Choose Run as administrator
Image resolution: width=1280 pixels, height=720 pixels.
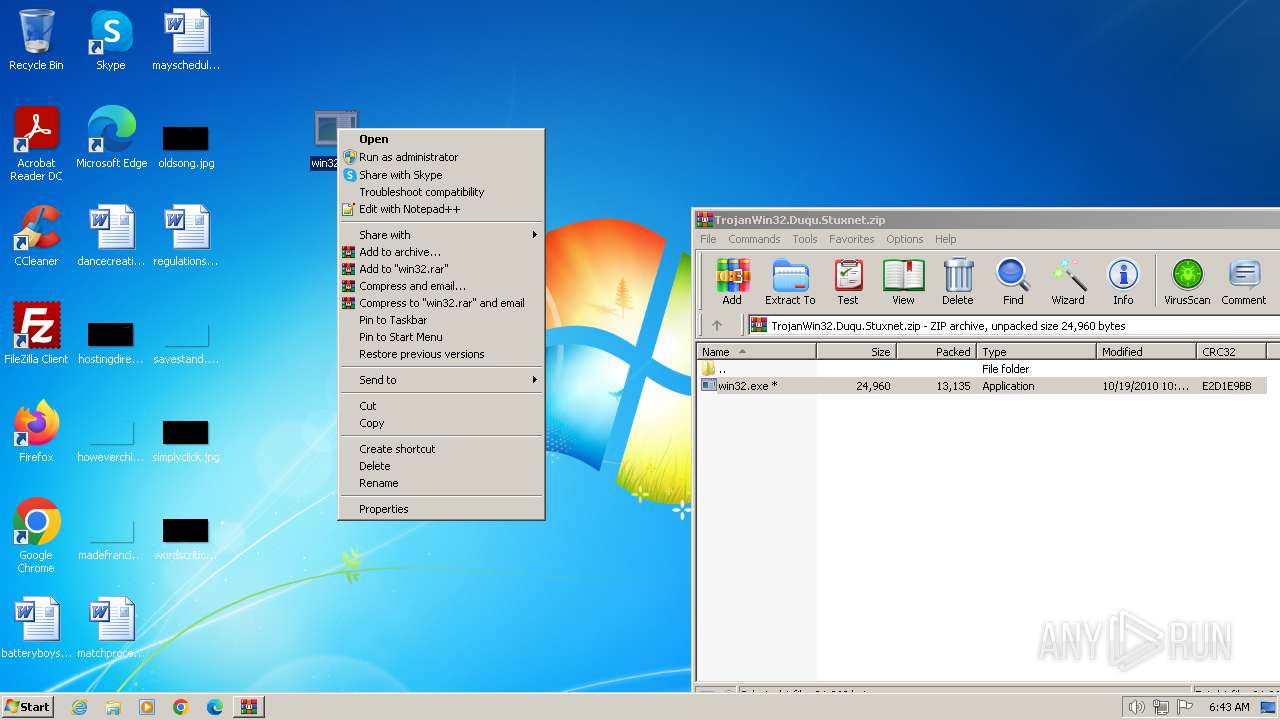pos(441,157)
